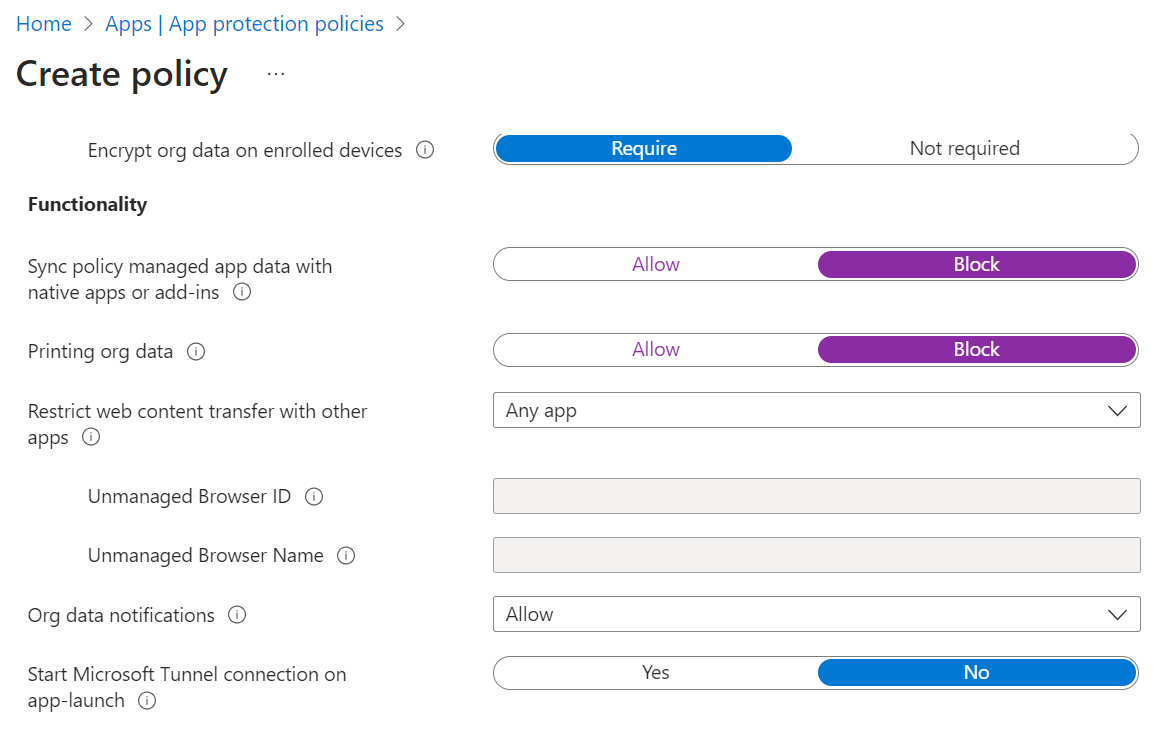Screen dimensions: 1171x736
Task: Navigate to Home via the breadcrumb
Action: tap(44, 23)
